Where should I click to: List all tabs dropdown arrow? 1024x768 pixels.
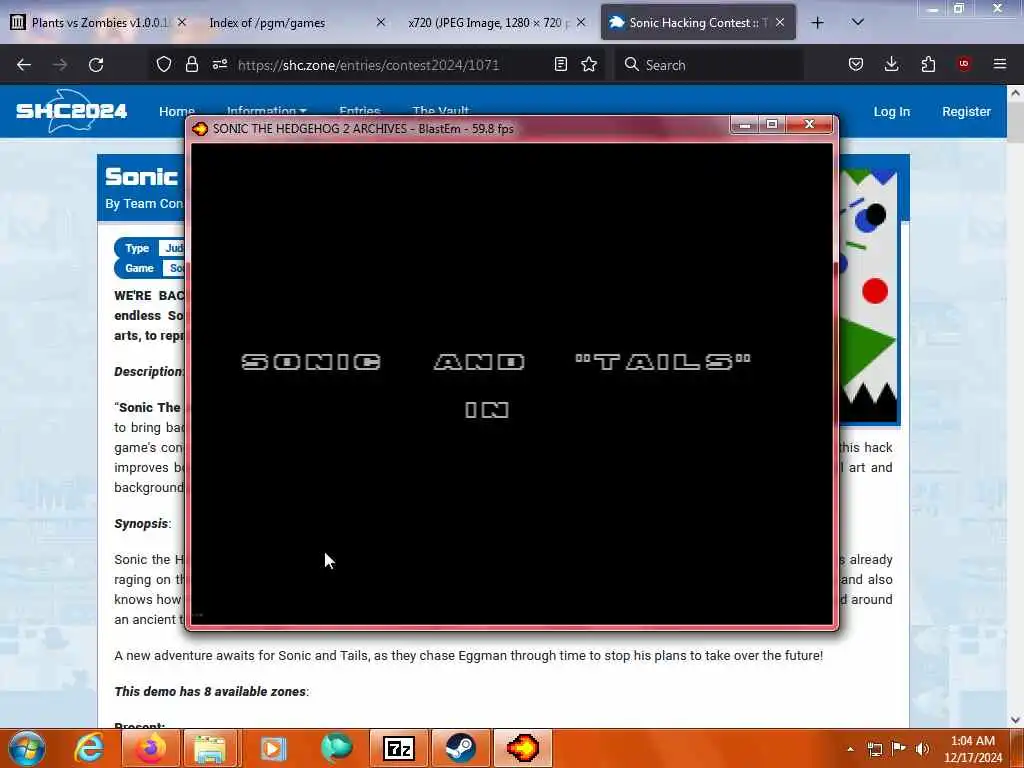858,23
